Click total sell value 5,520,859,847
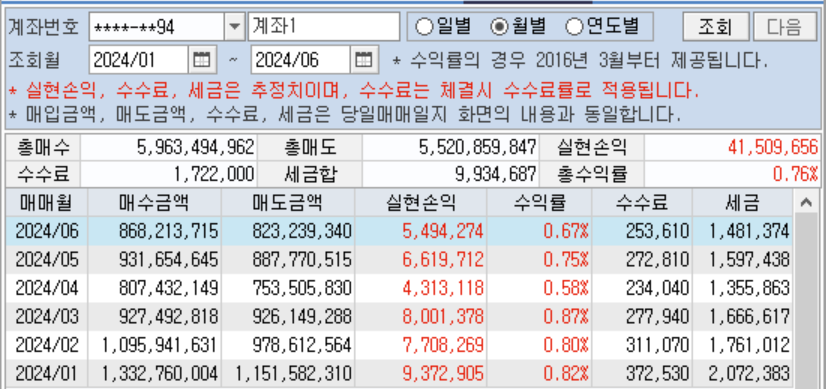The height and width of the screenshot is (389, 826). coord(451,147)
